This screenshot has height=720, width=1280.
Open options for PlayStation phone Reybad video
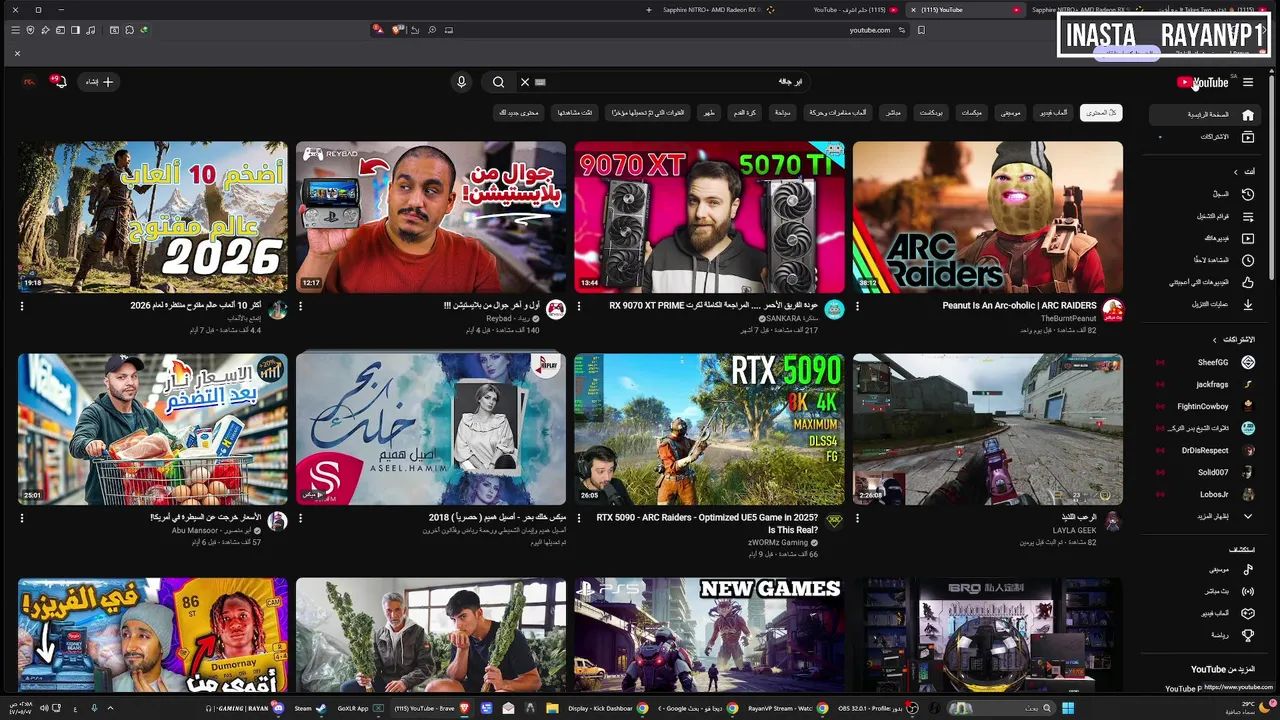coord(300,307)
